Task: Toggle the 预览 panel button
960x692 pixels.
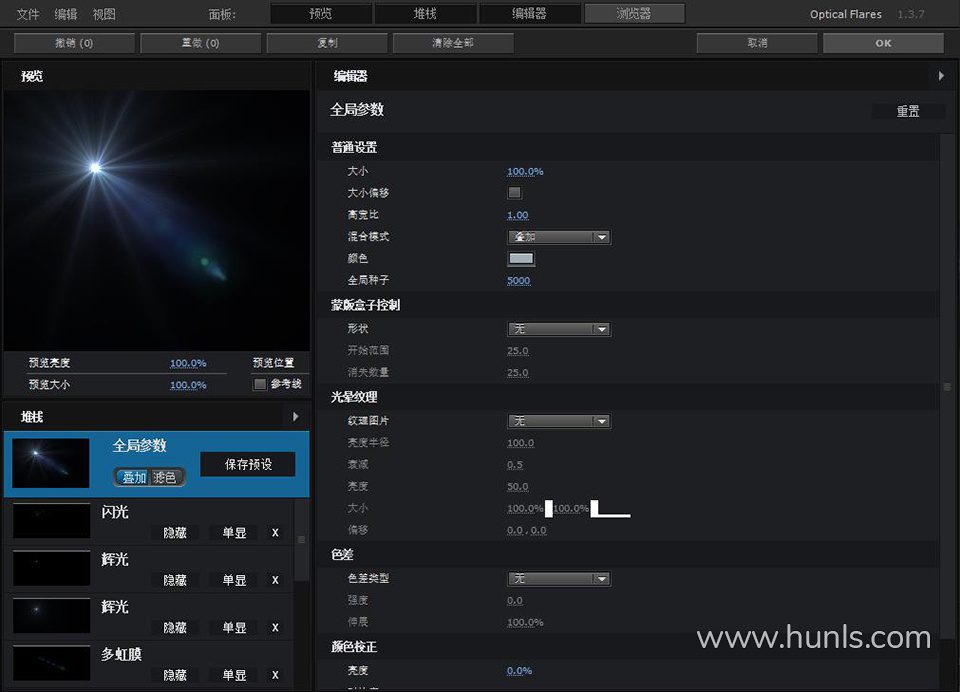Action: [x=321, y=13]
